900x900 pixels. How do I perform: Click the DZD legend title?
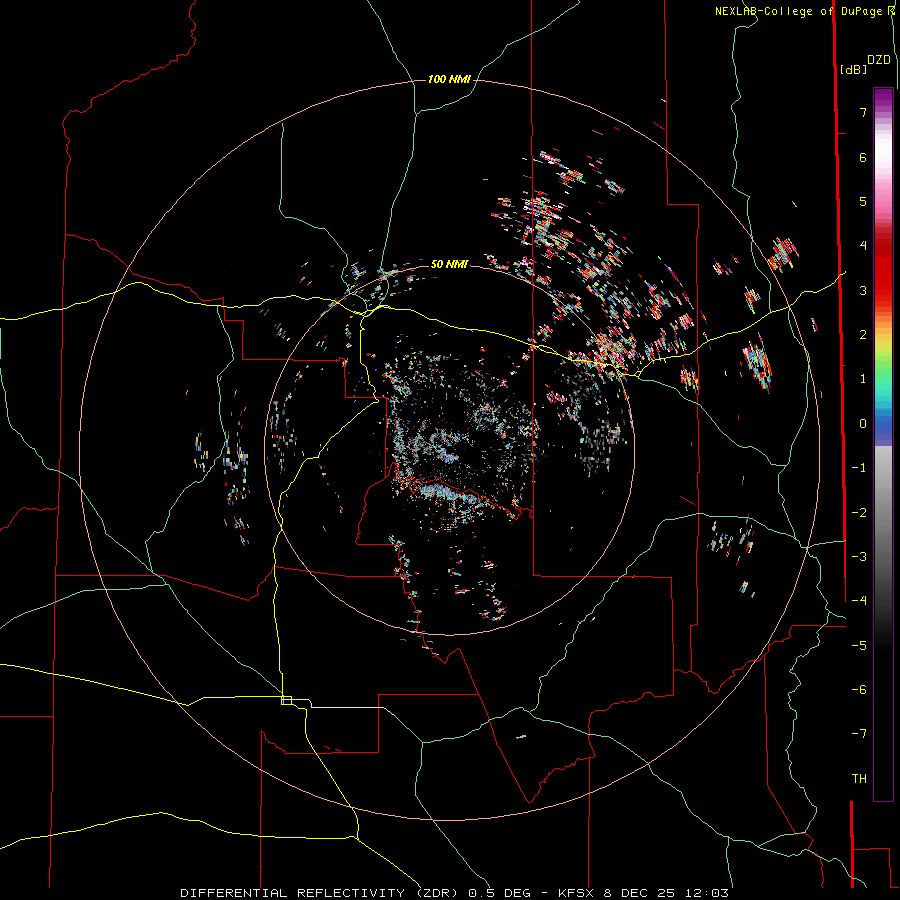tap(879, 60)
